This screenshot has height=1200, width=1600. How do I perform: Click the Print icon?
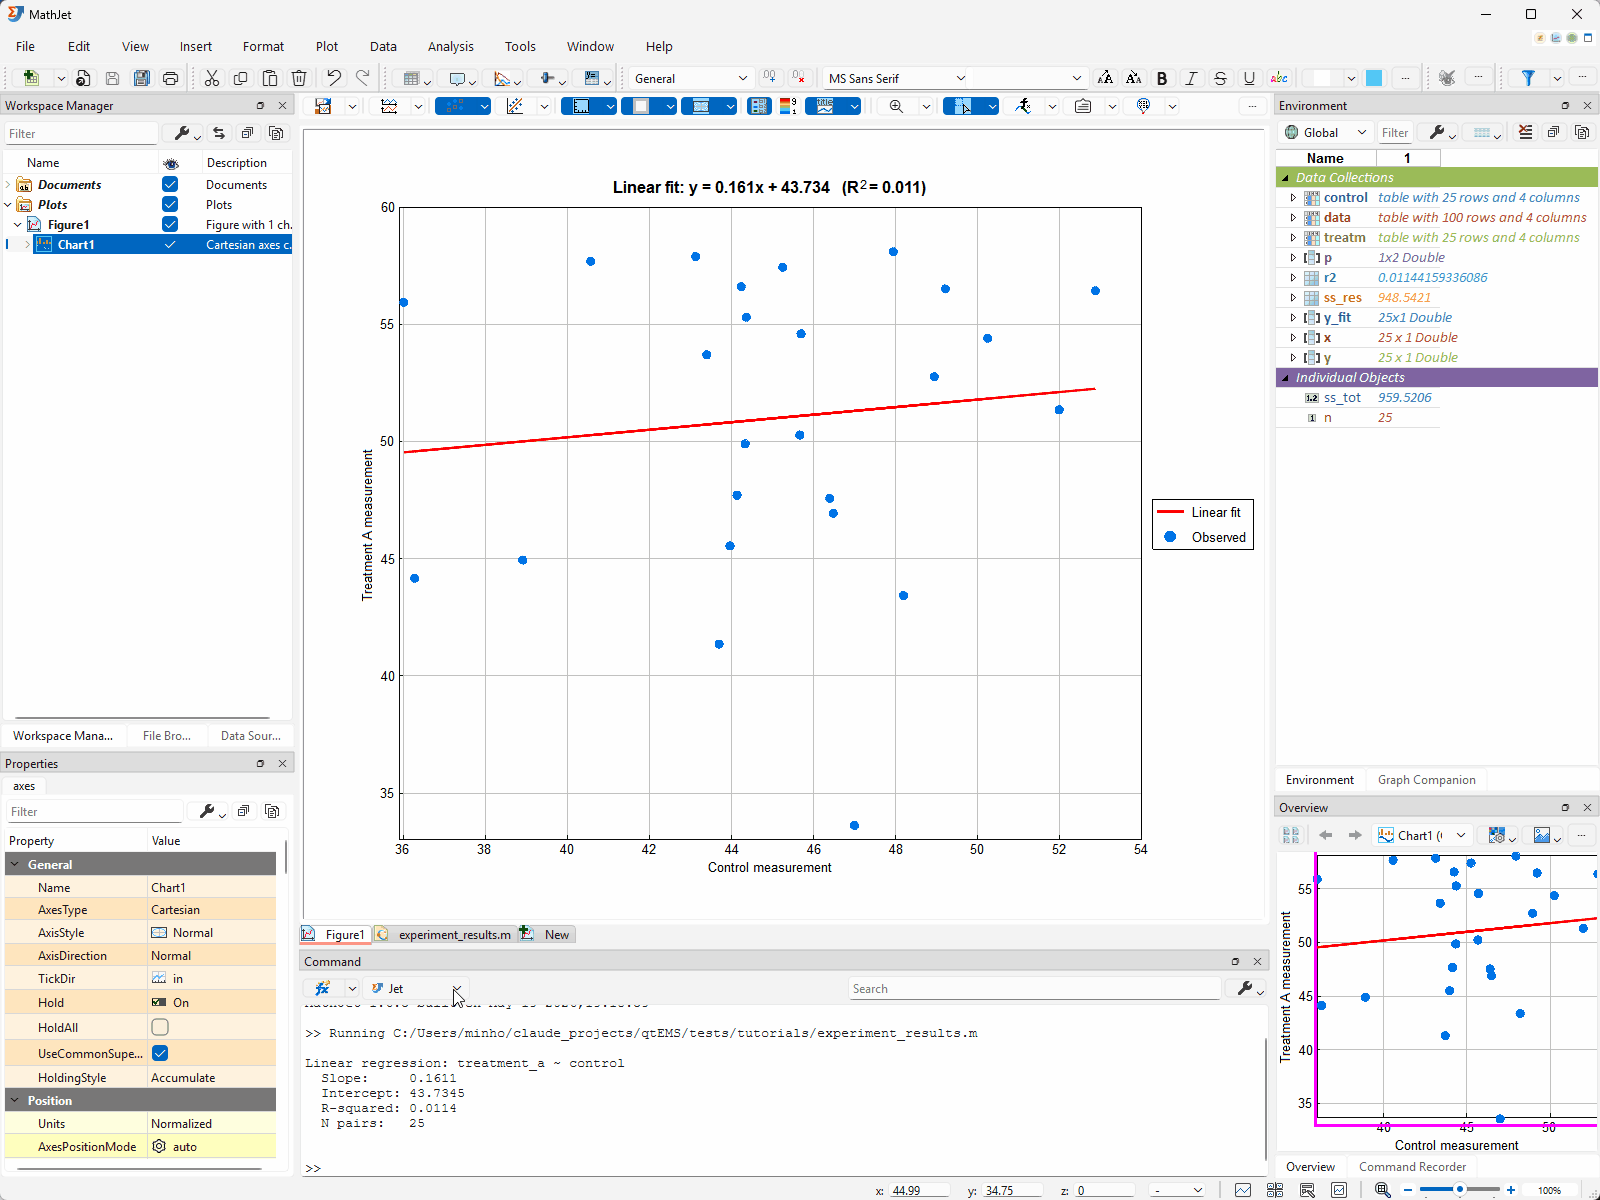coord(170,78)
